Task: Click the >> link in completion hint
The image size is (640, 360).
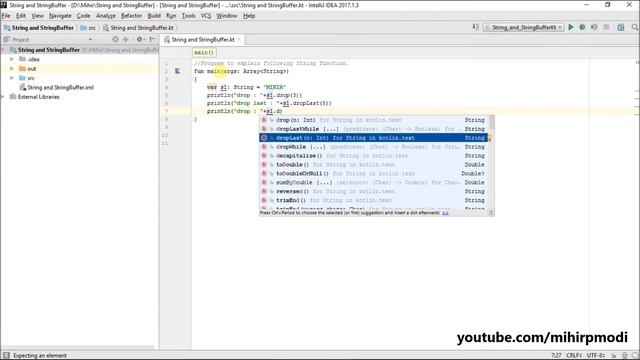Action: (445, 213)
